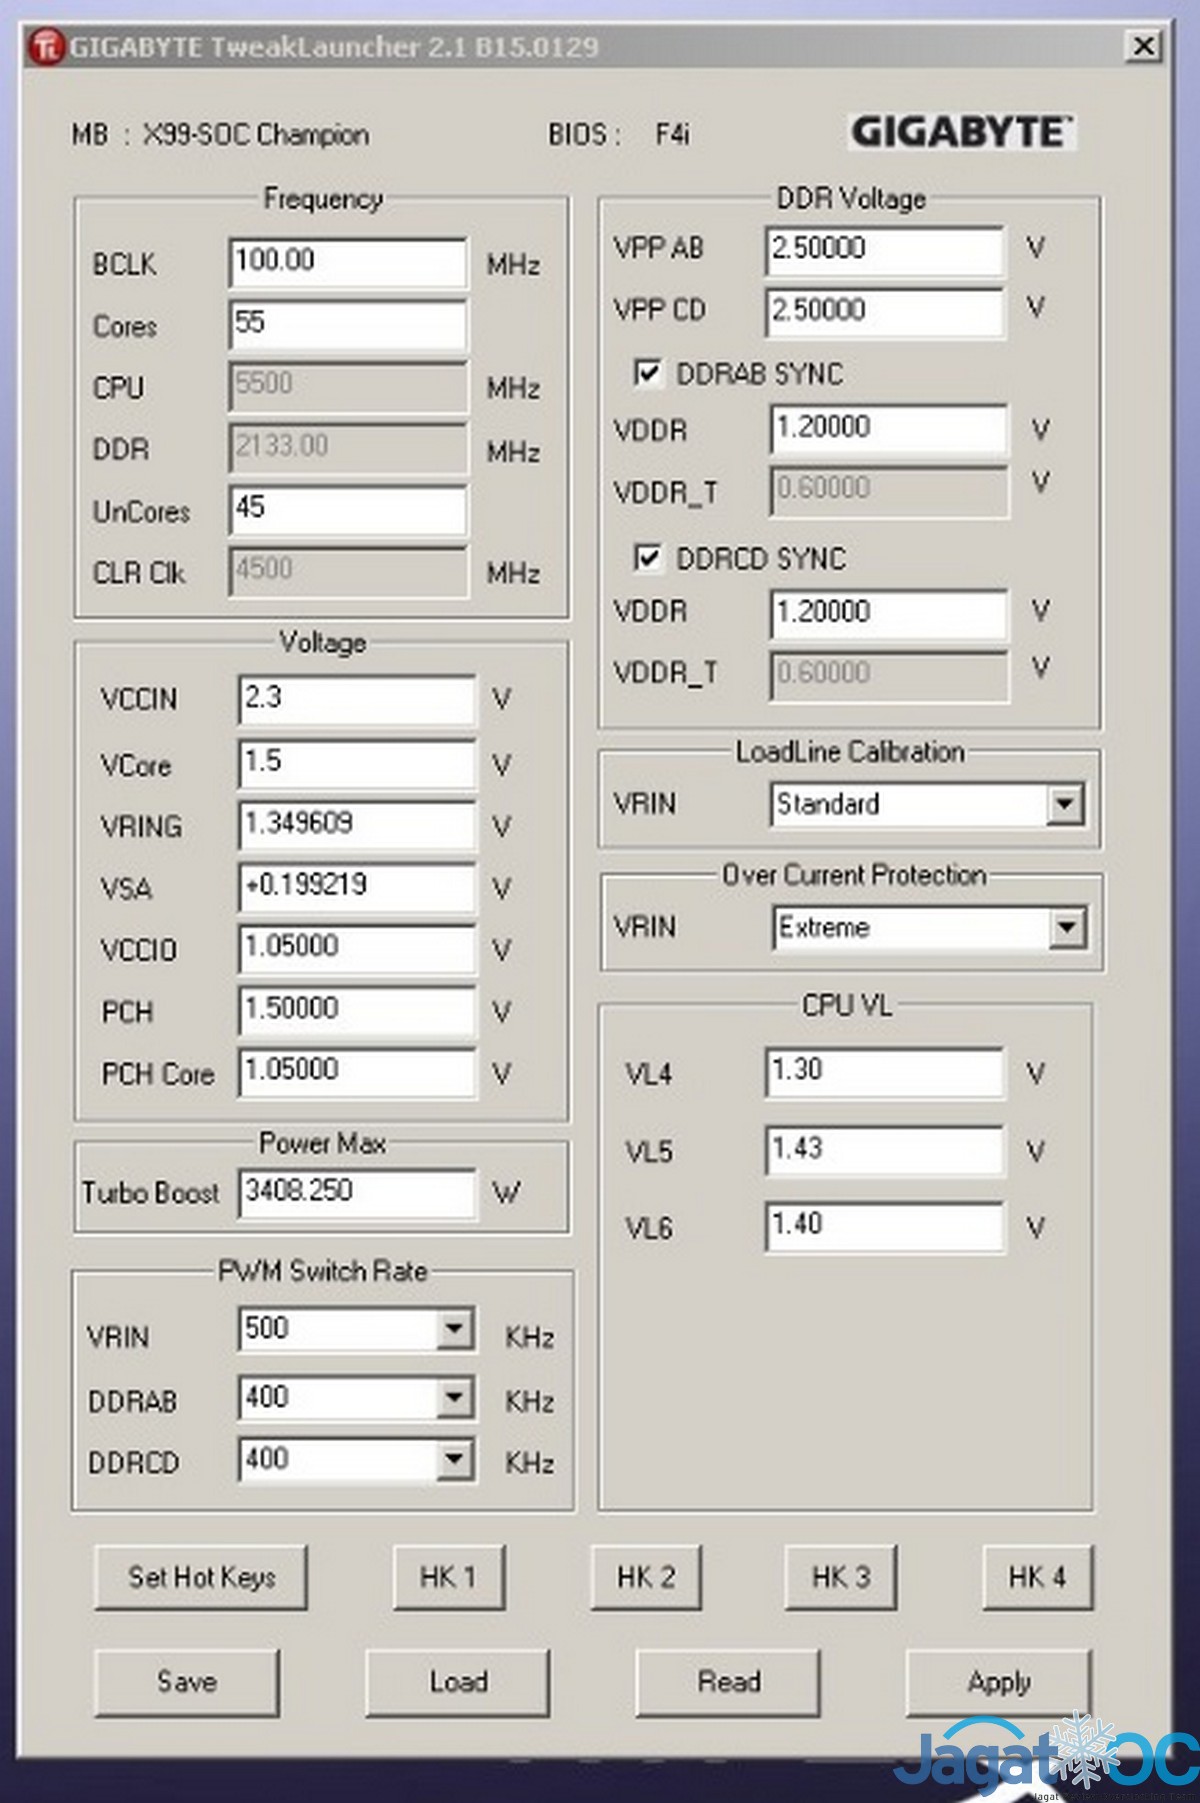
Task: Click the VCore voltage field
Action: click(357, 764)
